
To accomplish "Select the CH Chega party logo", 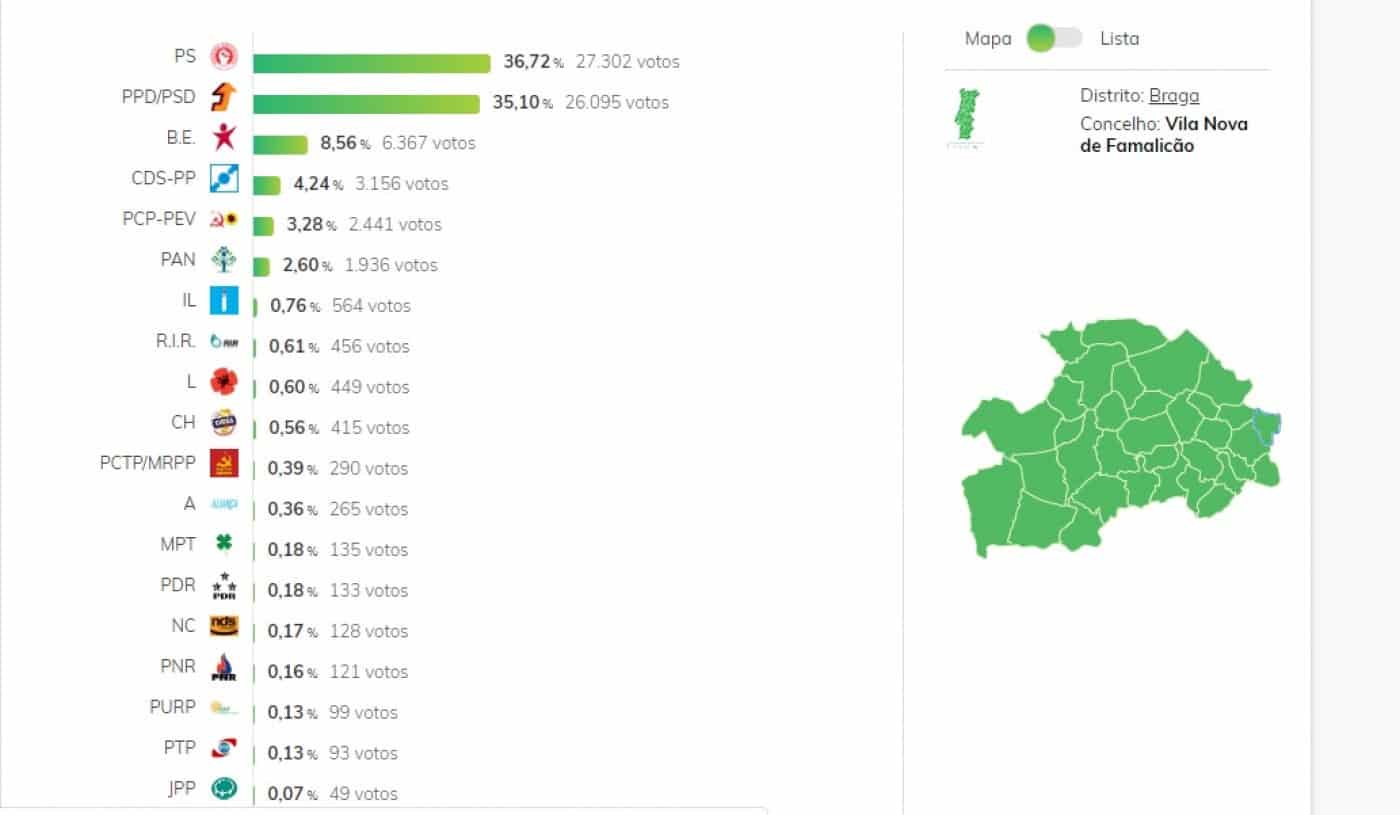I will 224,422.
